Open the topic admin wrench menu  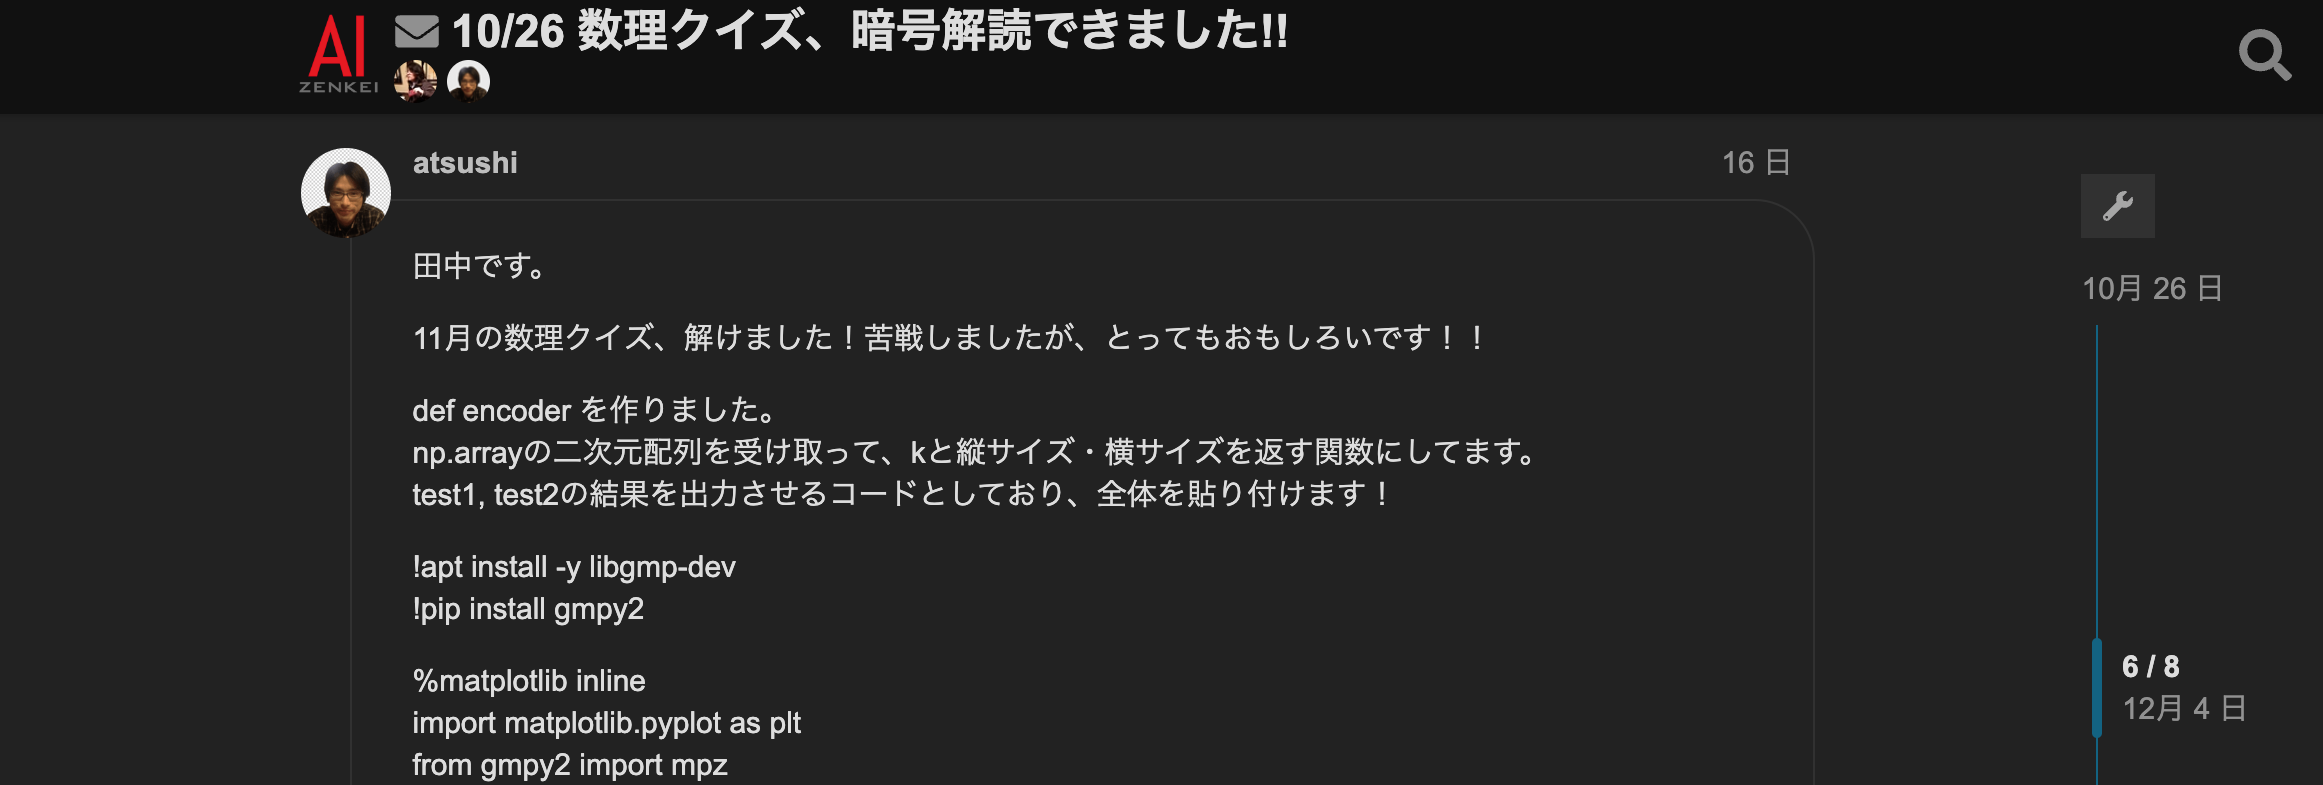[2117, 206]
